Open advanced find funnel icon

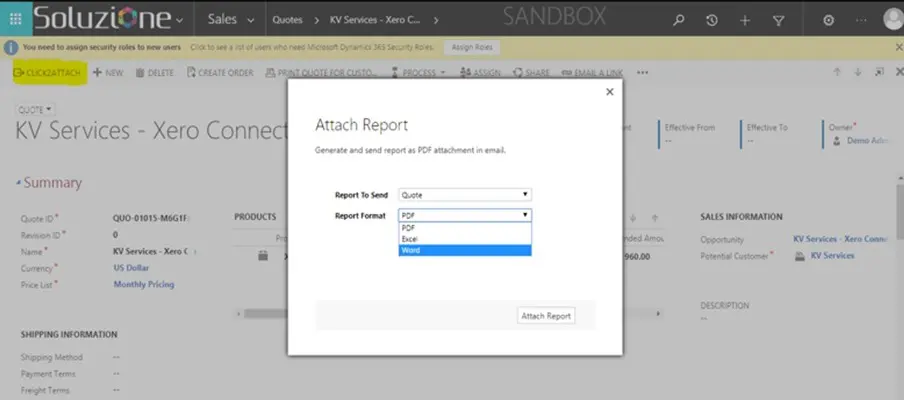[x=778, y=20]
